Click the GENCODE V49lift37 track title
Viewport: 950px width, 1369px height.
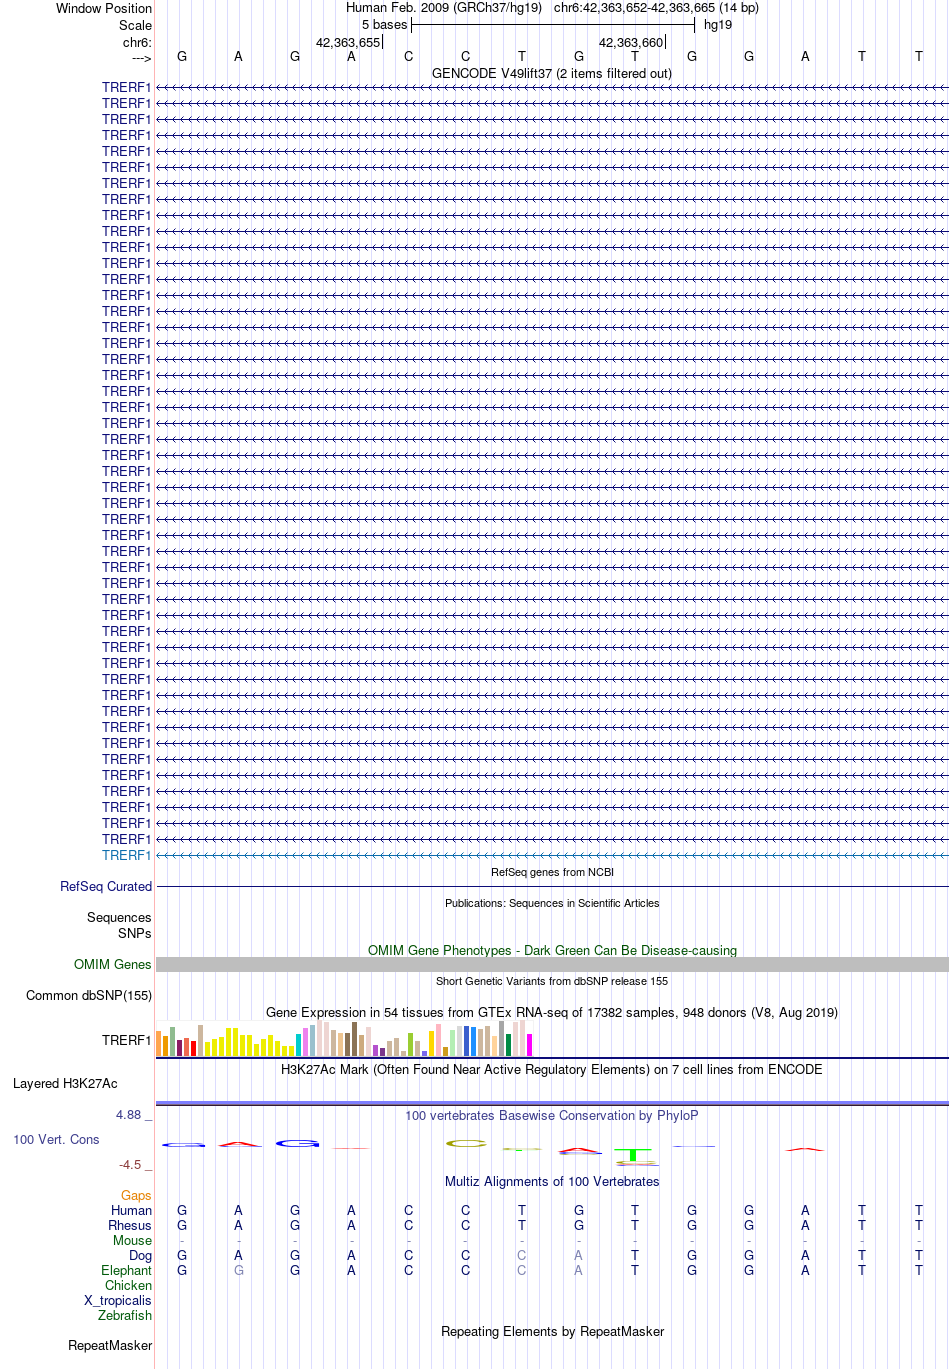(552, 73)
